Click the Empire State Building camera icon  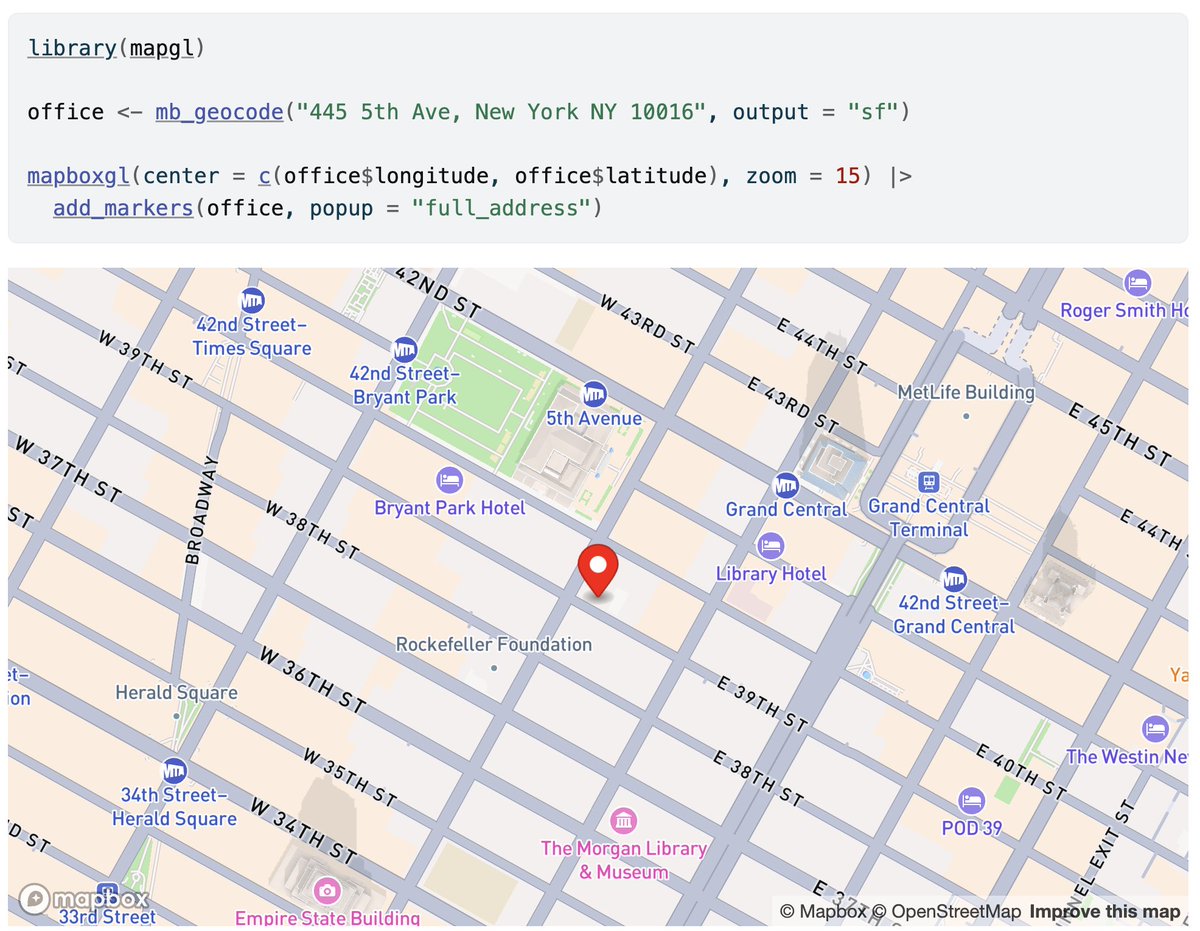pyautogui.click(x=326, y=890)
